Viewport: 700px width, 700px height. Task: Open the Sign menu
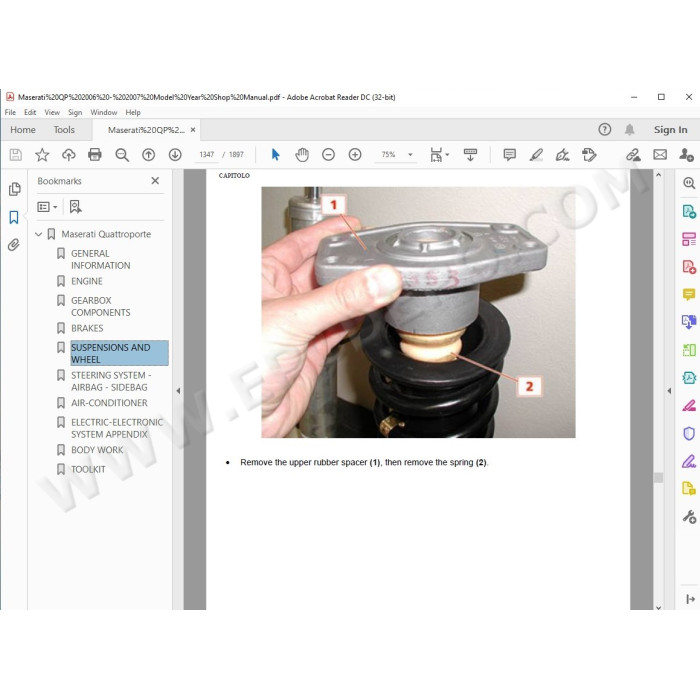(x=75, y=112)
